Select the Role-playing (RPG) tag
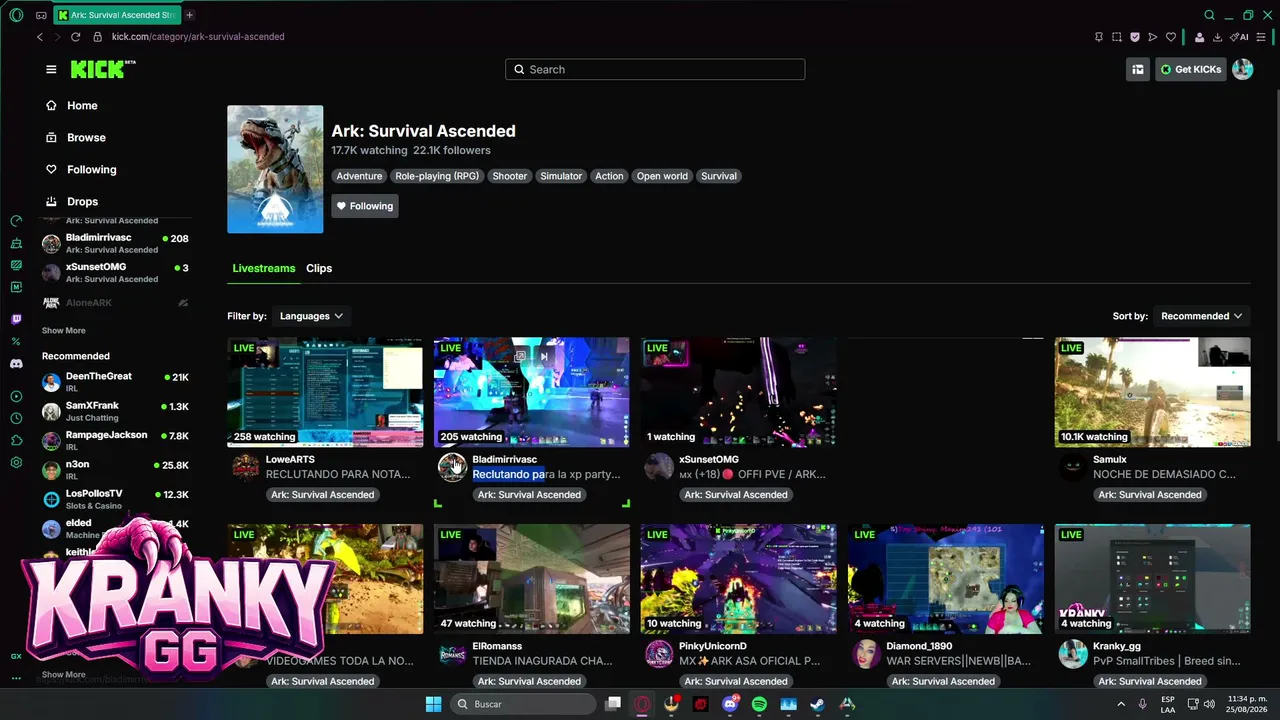The image size is (1280, 720). 437,176
